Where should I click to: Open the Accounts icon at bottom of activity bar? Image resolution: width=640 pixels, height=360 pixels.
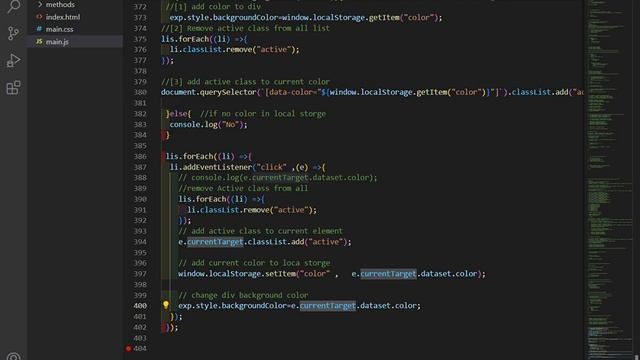(x=13, y=357)
